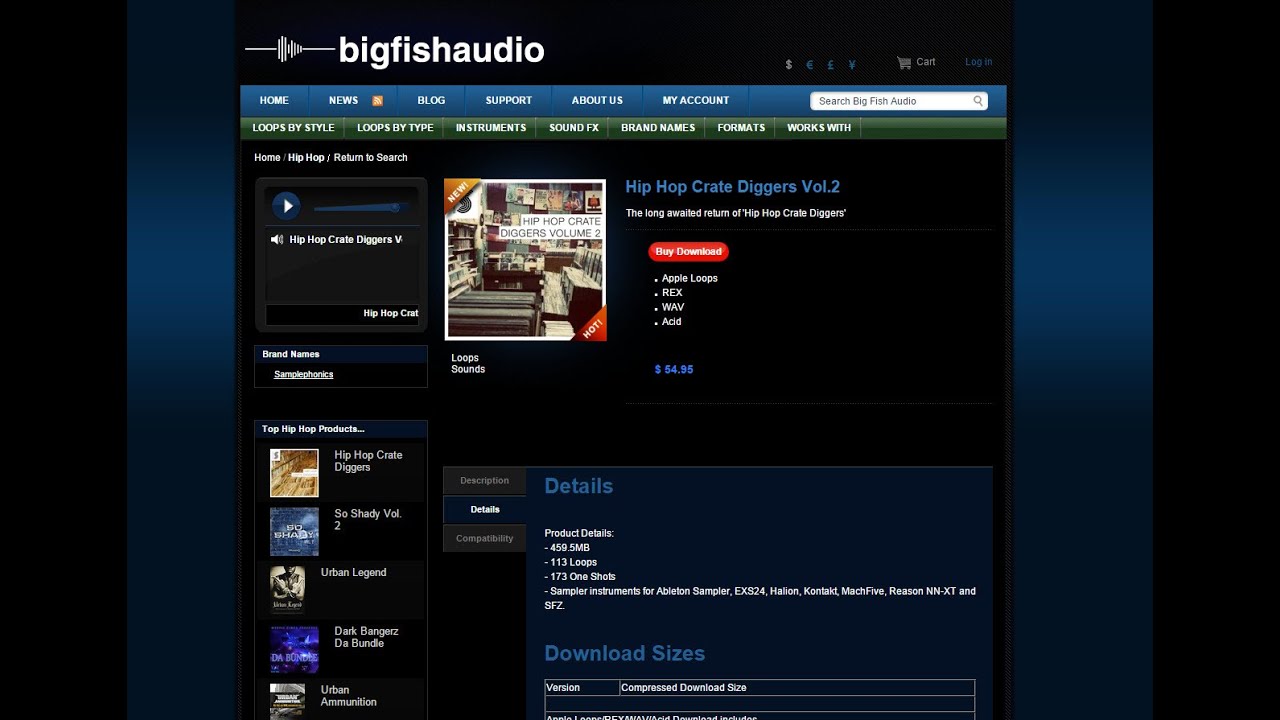Expand BRAND NAMES menu
Screen dimensions: 1280x720
[658, 128]
